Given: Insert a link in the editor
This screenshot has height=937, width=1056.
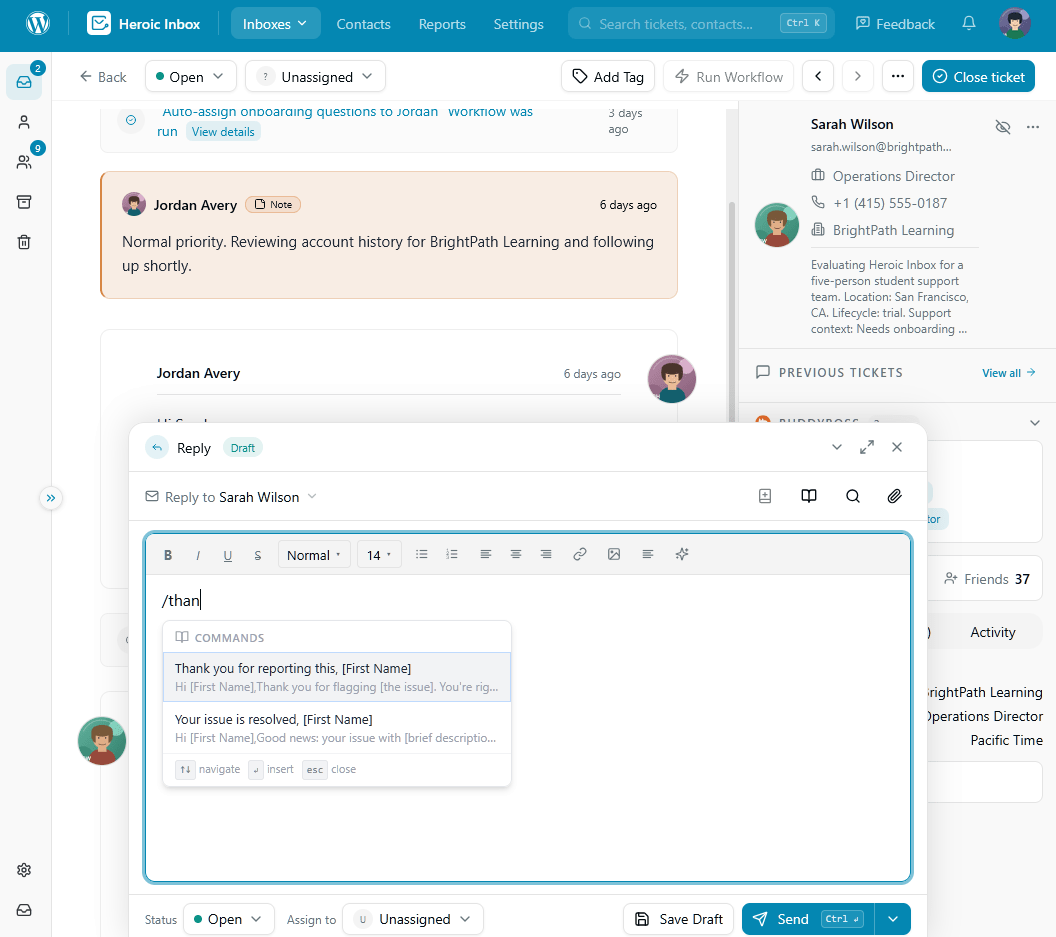Looking at the screenshot, I should (x=580, y=554).
